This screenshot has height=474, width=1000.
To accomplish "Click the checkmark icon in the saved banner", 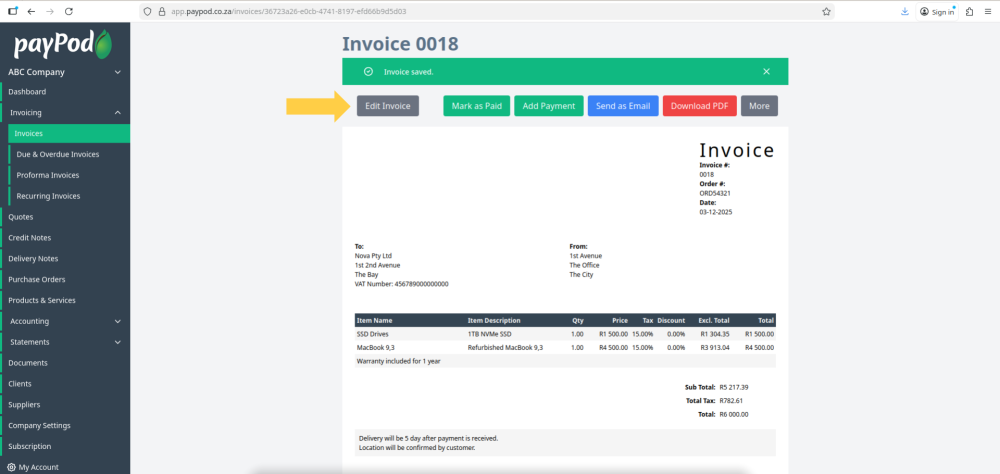I will click(x=368, y=71).
